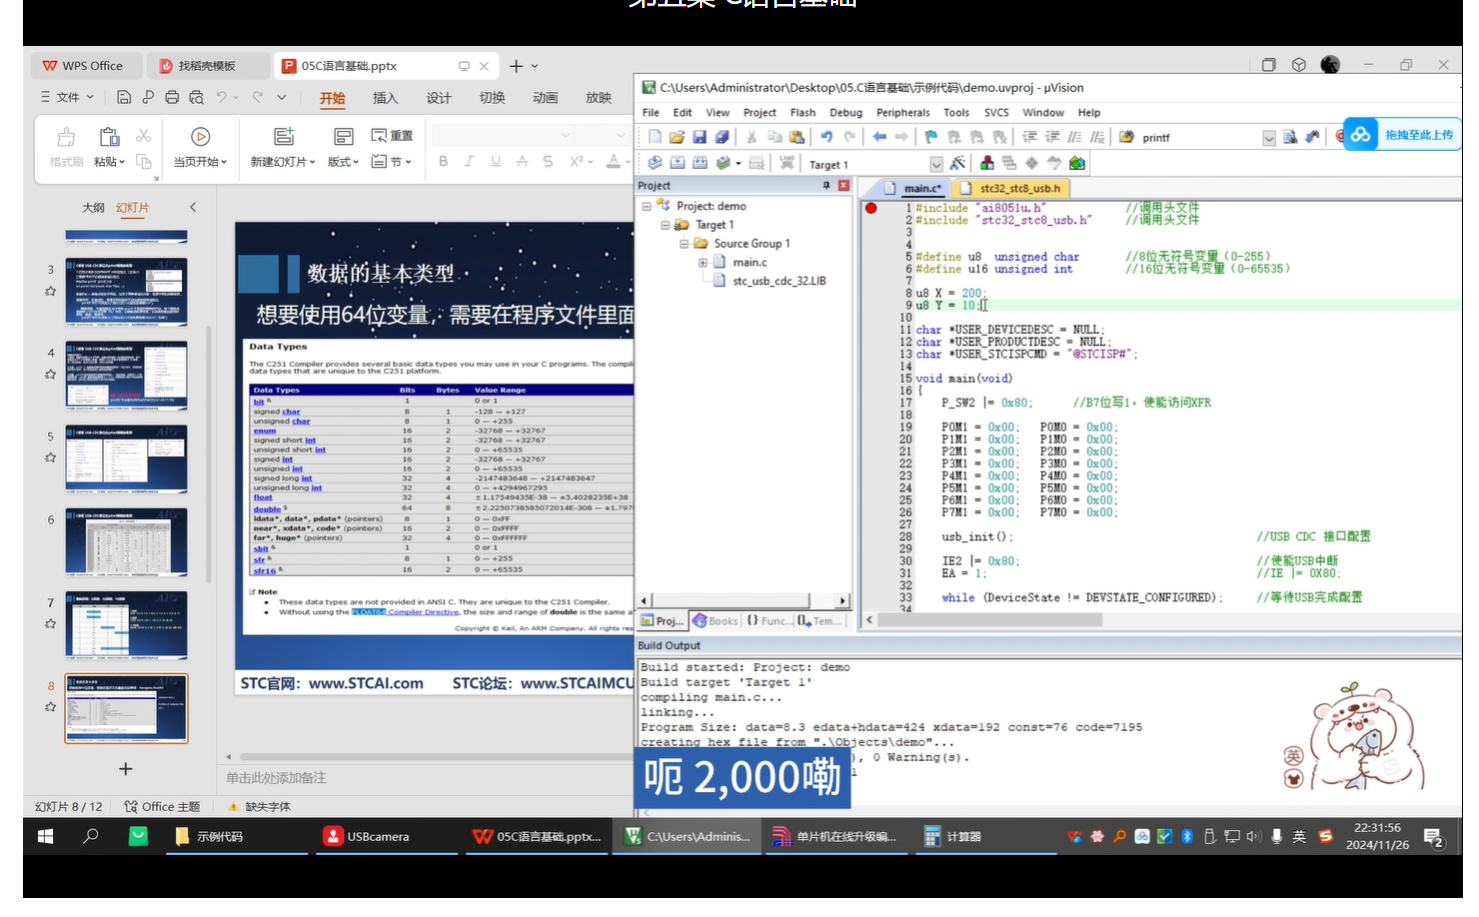Rebuild all target files icon

coord(700,163)
